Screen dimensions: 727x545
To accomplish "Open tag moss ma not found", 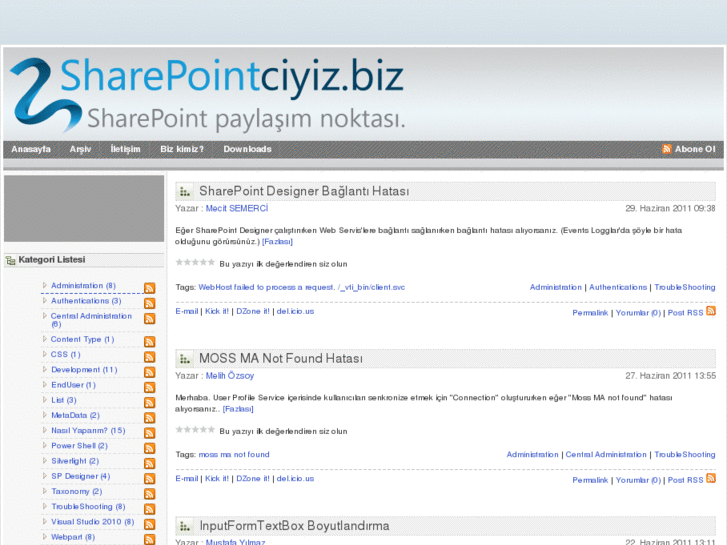I will coord(234,455).
